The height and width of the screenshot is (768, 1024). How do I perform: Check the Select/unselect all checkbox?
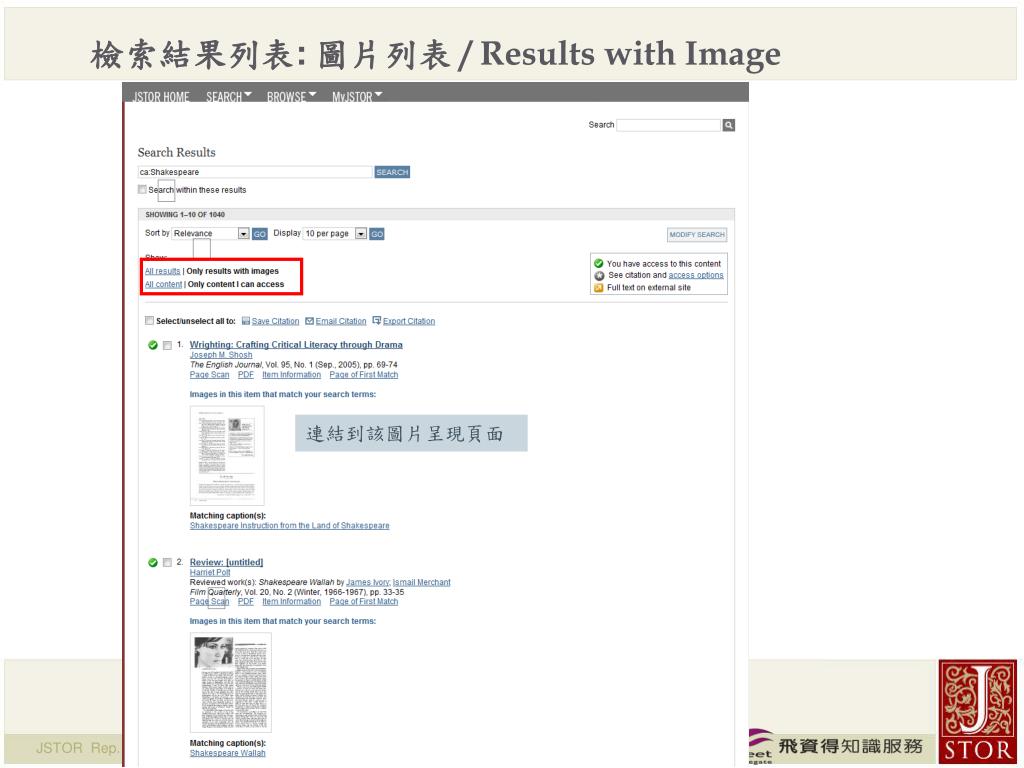149,321
